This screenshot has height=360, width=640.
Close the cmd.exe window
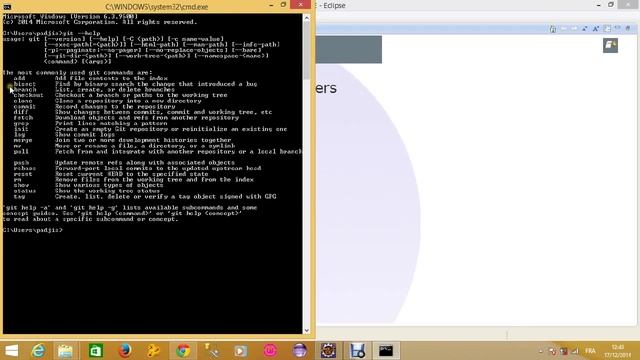(300, 5)
